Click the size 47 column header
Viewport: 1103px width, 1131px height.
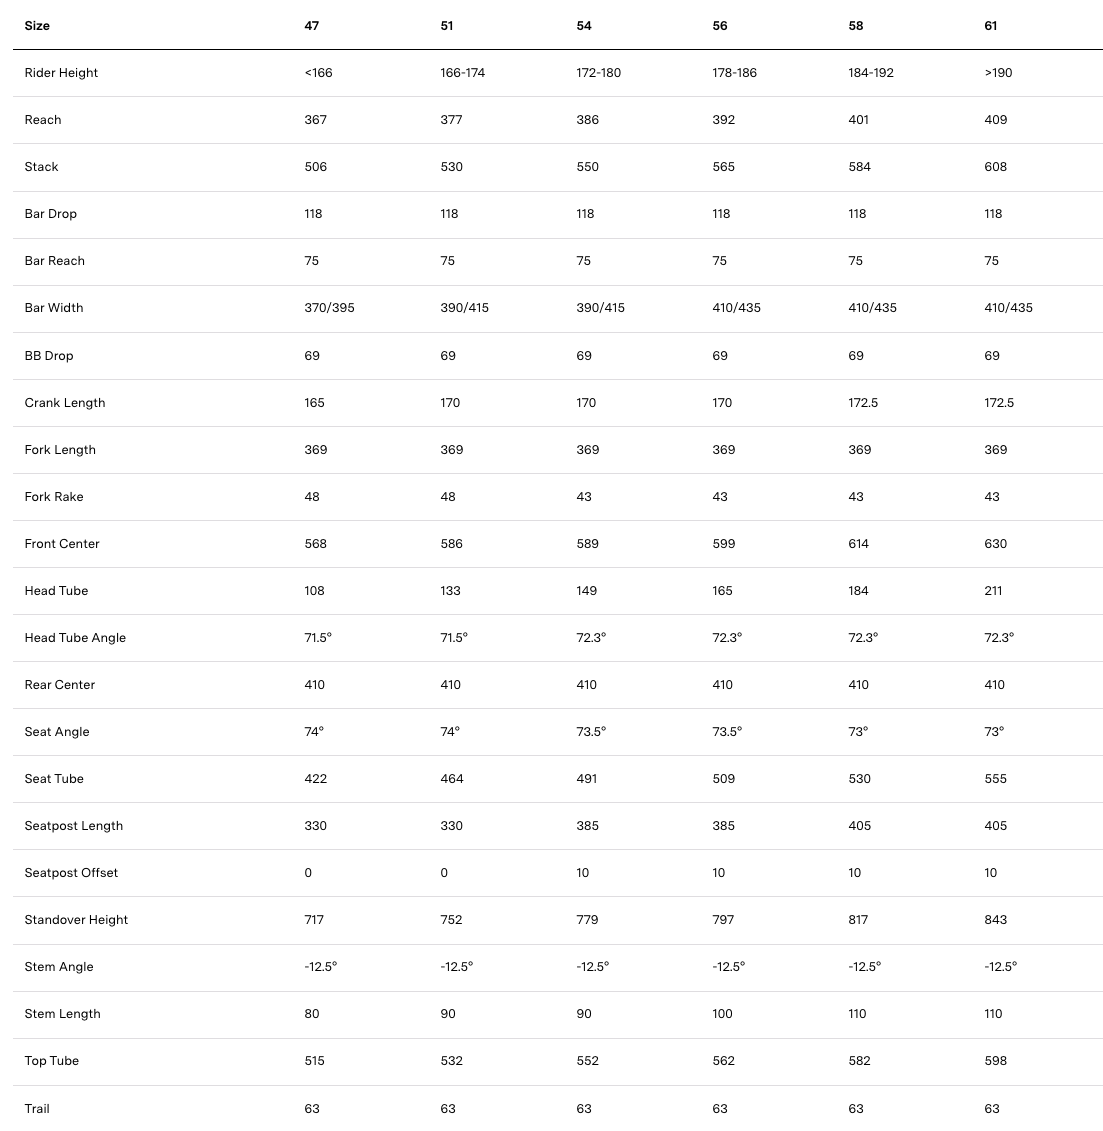(x=312, y=26)
